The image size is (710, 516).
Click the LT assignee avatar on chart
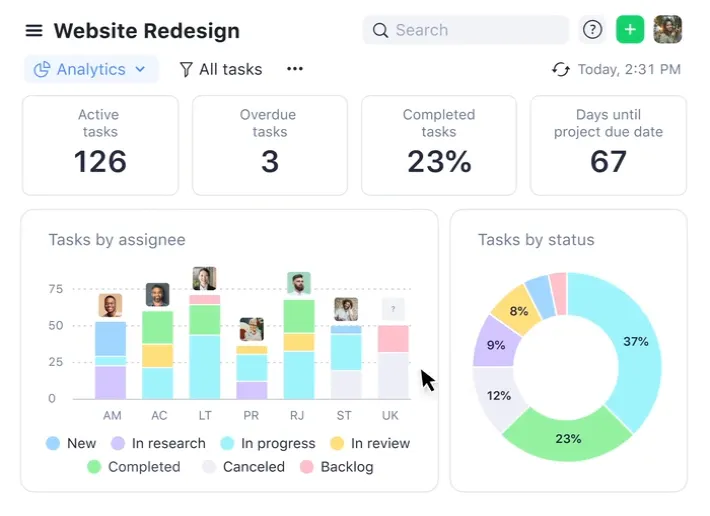204,278
